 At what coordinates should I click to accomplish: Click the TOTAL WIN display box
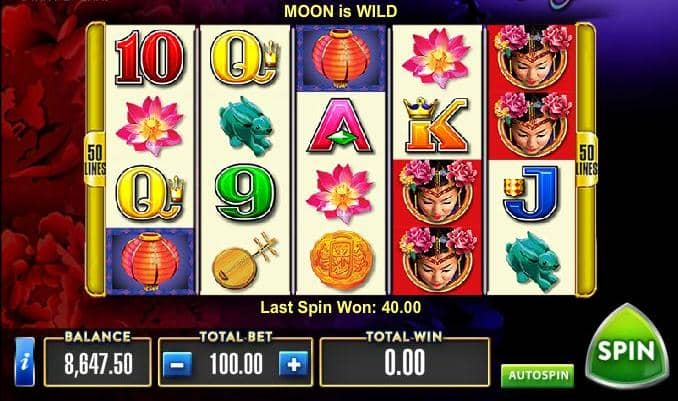click(x=405, y=363)
